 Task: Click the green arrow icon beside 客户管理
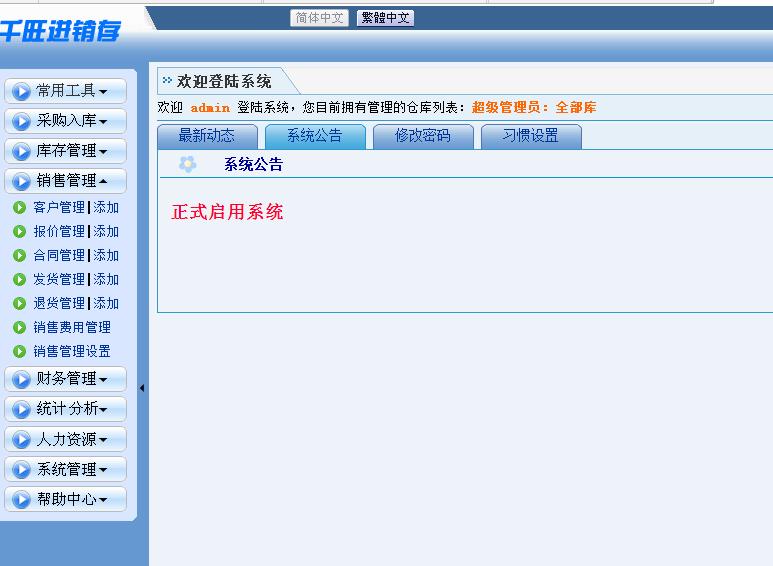19,208
